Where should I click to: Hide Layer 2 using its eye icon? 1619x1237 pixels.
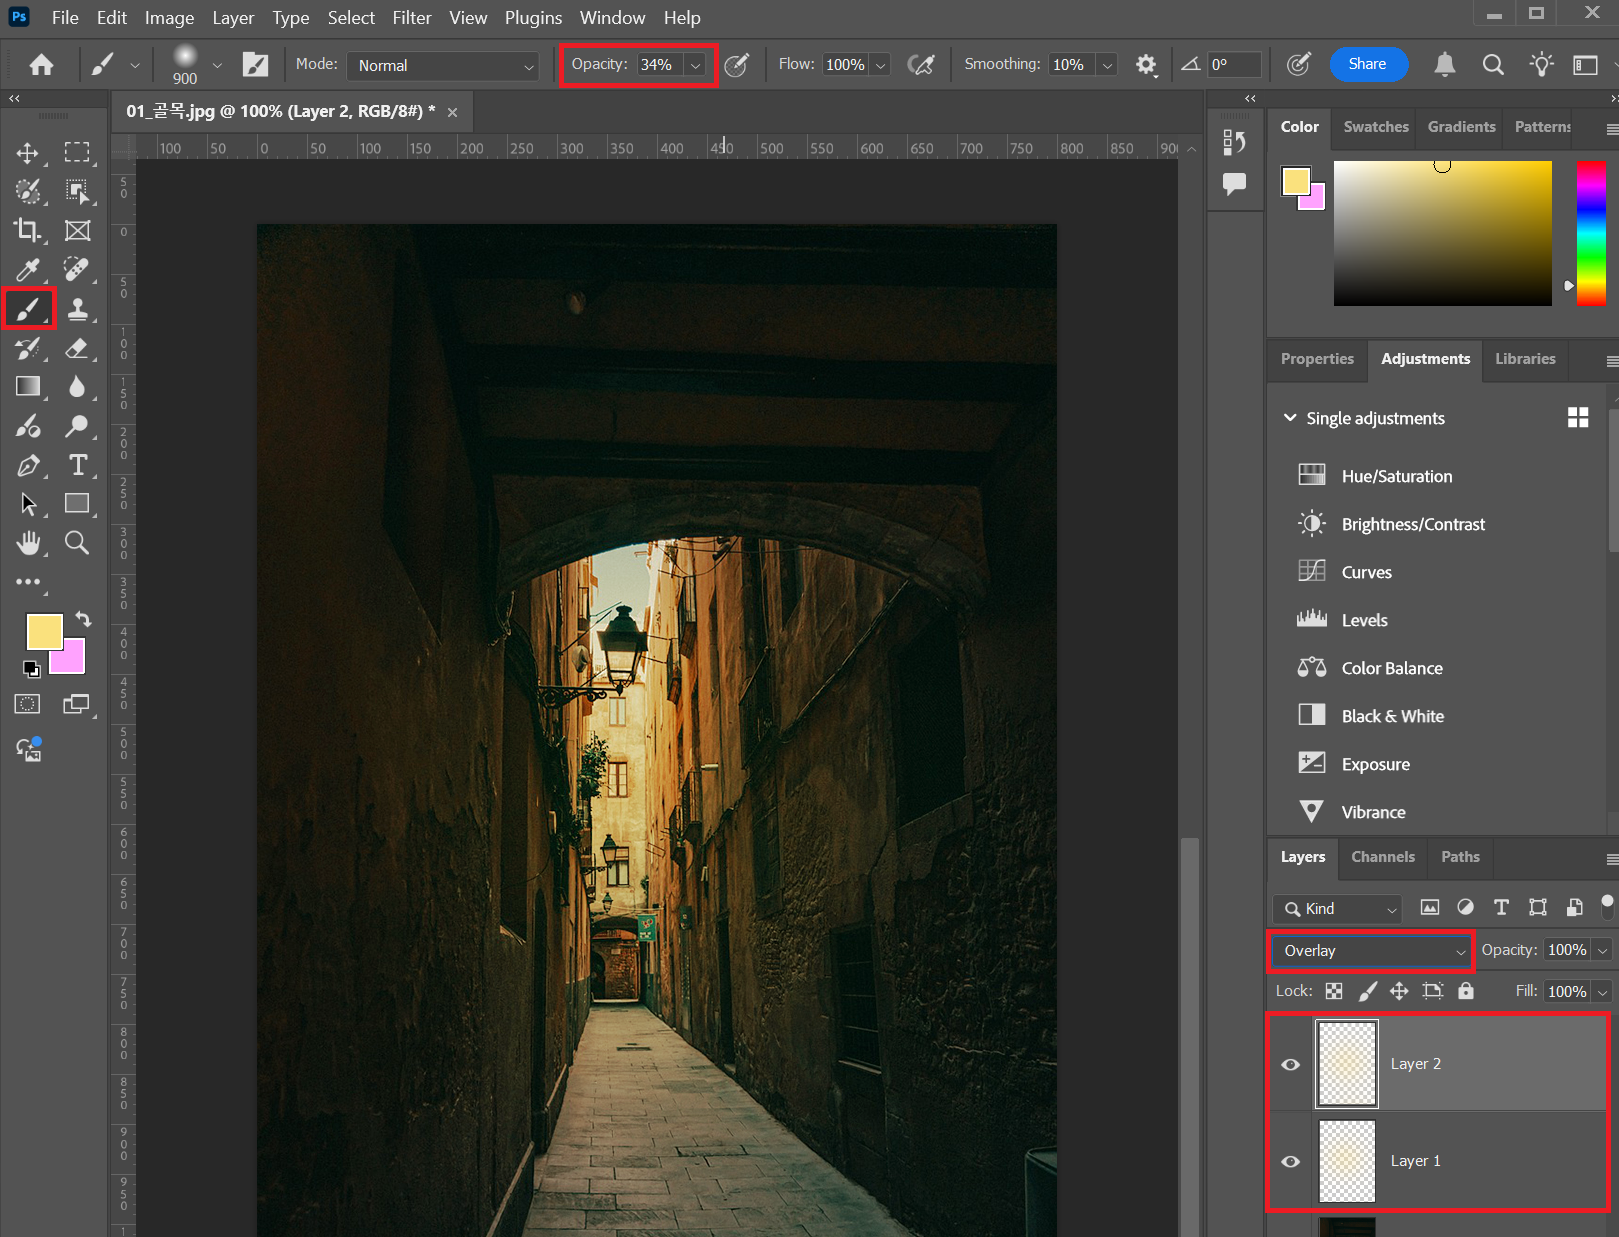(x=1291, y=1064)
